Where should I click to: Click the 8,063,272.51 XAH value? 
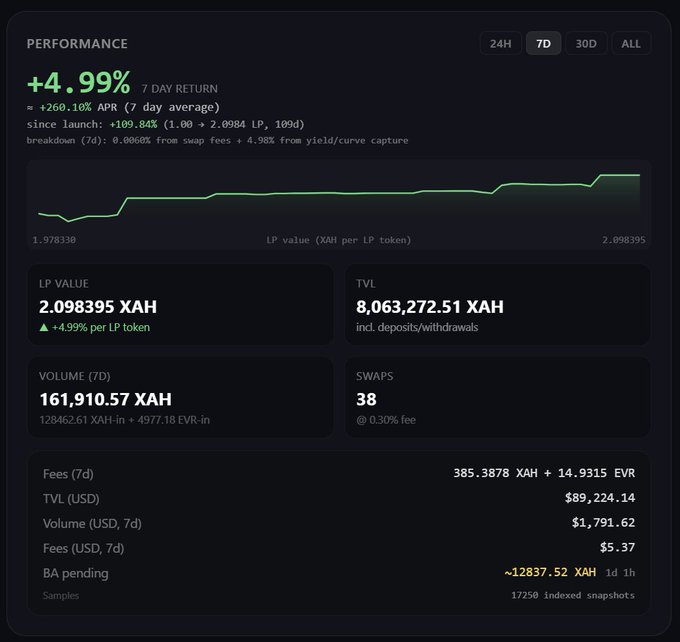[430, 307]
